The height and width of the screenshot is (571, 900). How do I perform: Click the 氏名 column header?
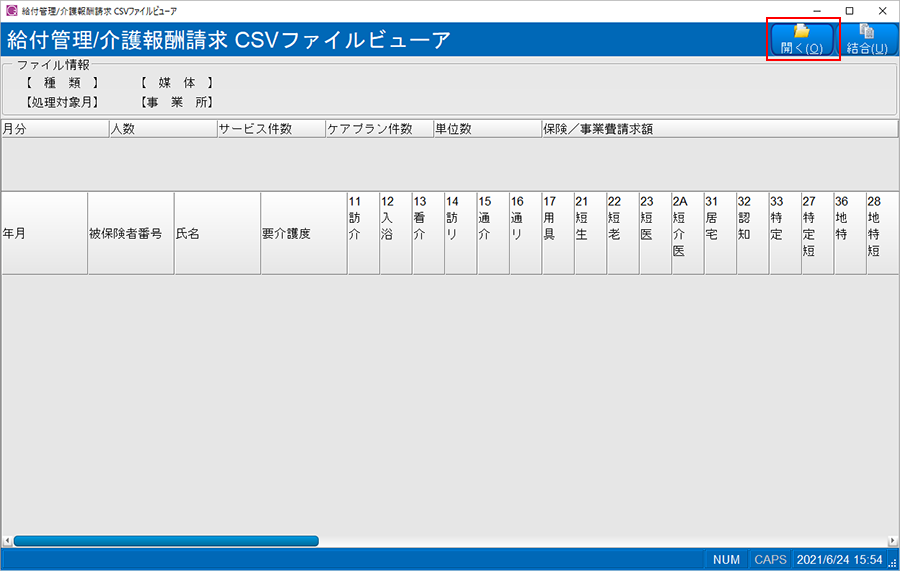216,233
